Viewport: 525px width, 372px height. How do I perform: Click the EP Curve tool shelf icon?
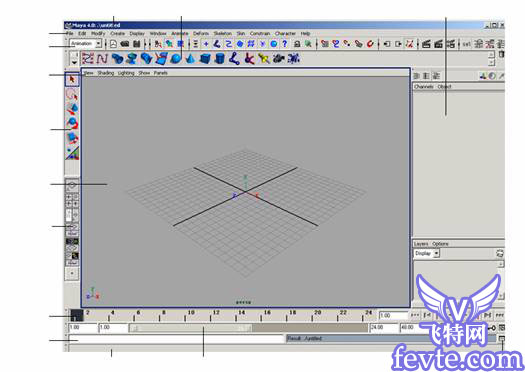tap(102, 59)
